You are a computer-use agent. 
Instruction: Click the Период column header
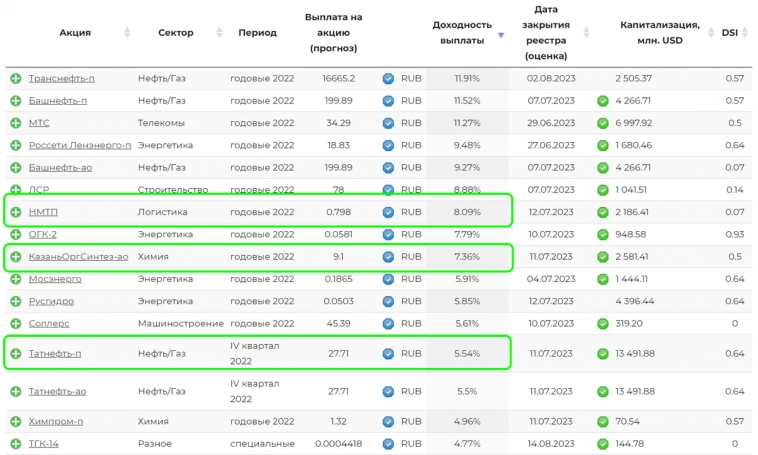(257, 32)
